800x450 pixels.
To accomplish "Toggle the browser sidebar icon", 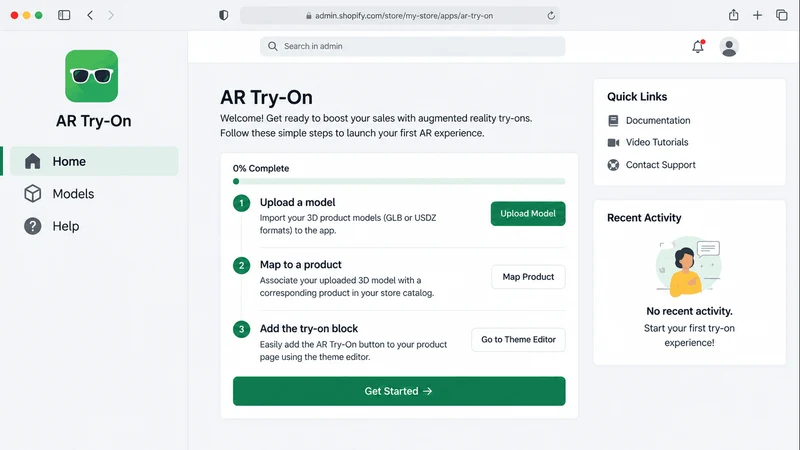I will [x=64, y=15].
